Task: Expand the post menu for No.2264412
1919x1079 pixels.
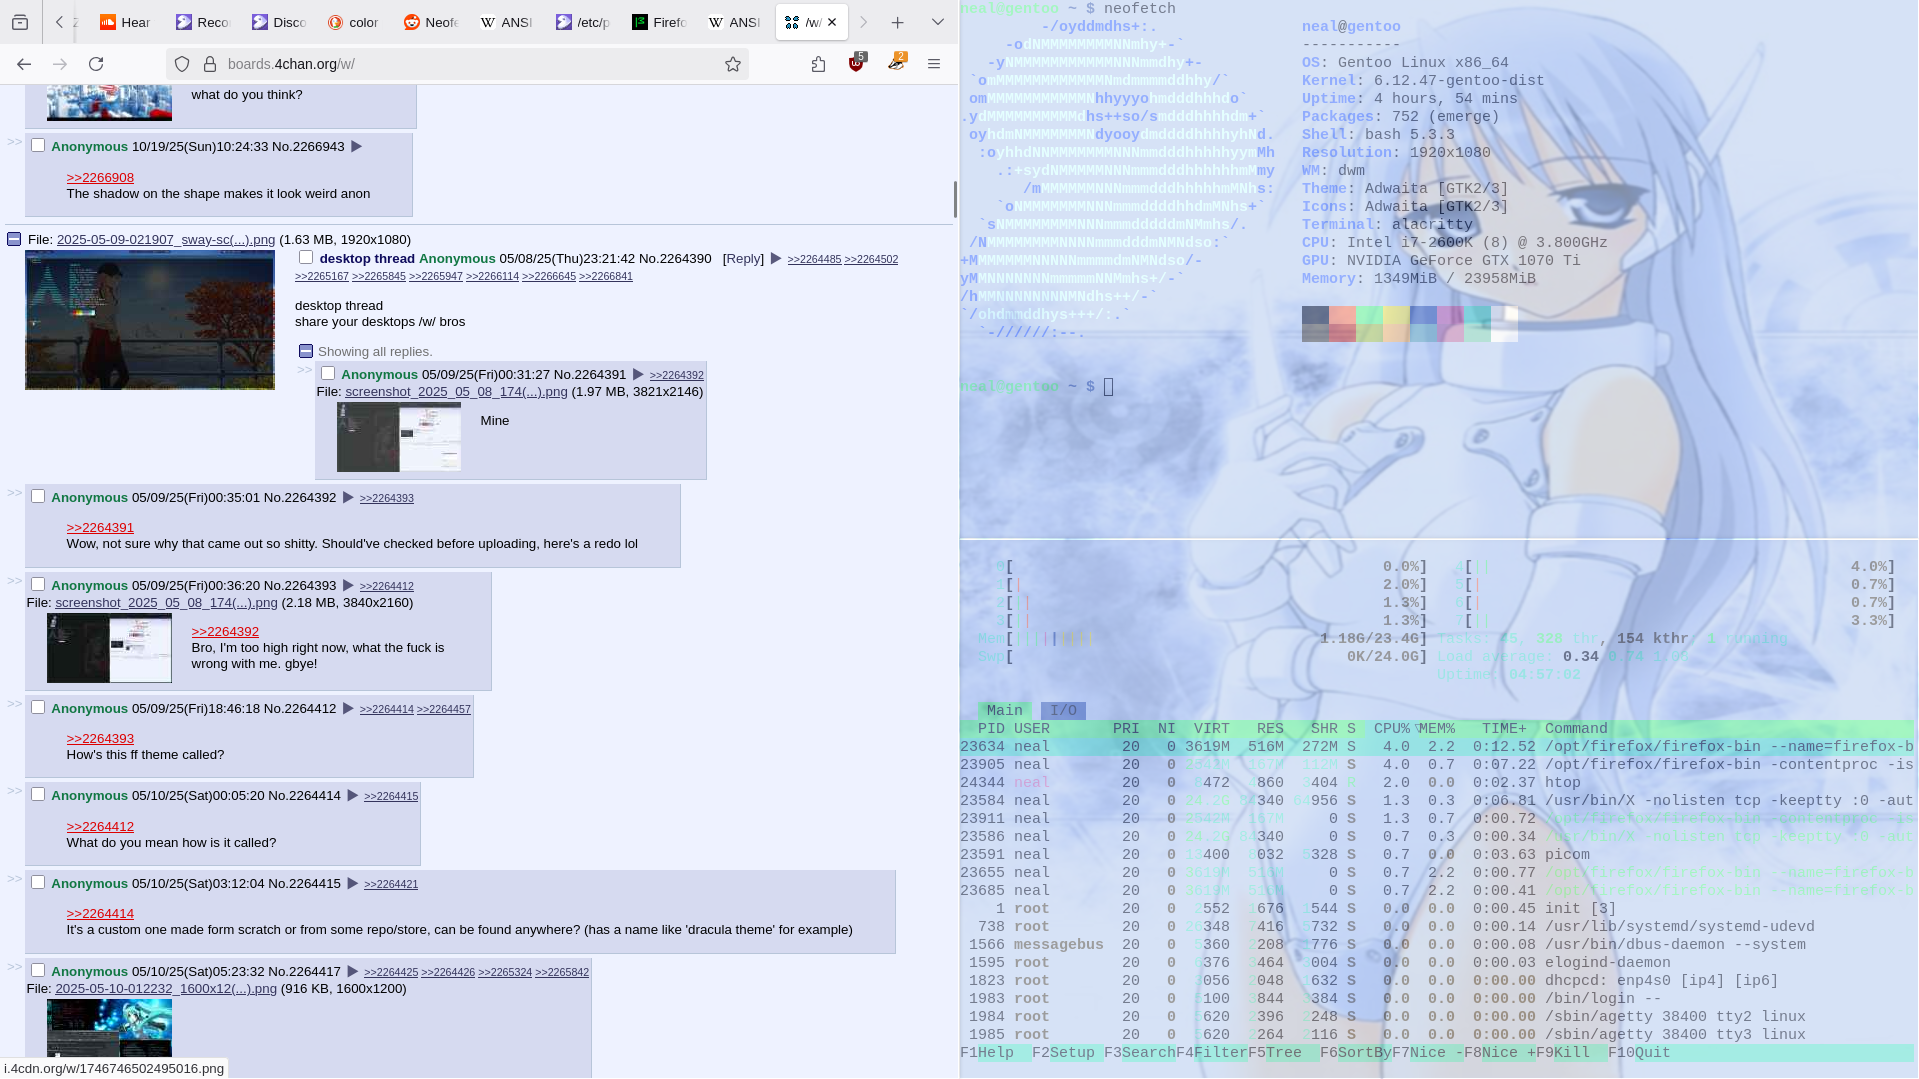Action: (348, 709)
